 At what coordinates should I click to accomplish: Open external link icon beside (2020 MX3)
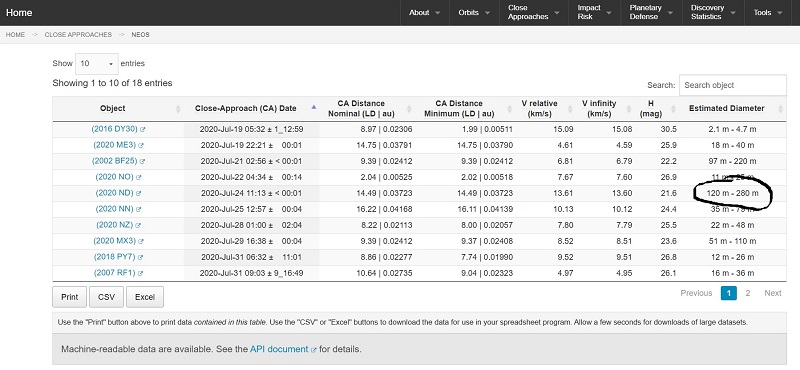[x=141, y=241]
